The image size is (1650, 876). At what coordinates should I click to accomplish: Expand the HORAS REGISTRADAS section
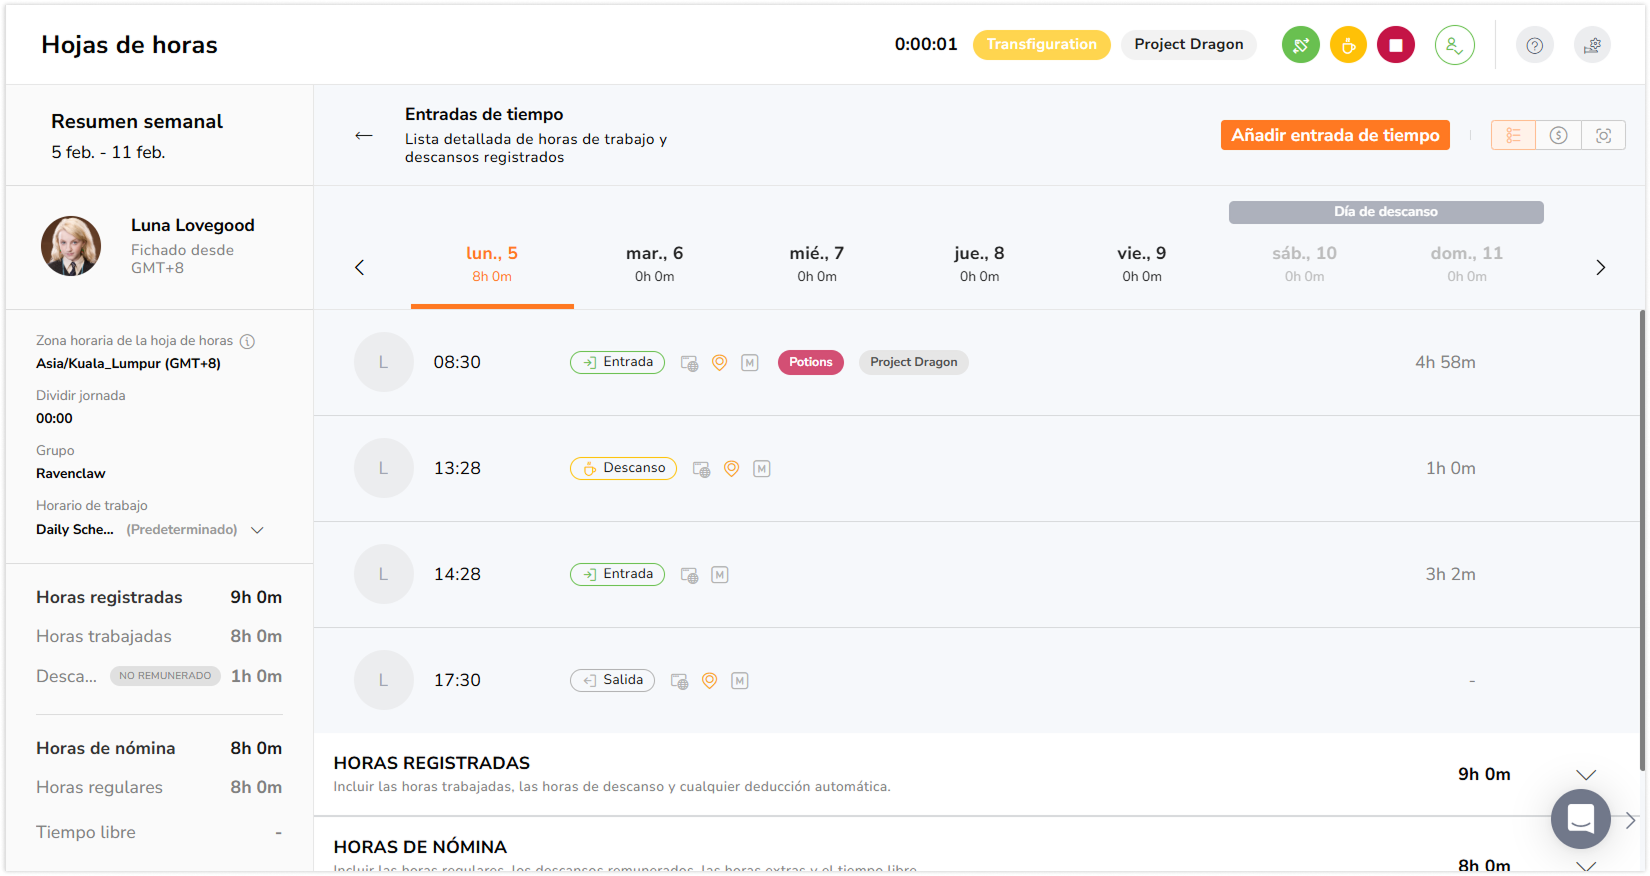click(x=1585, y=775)
